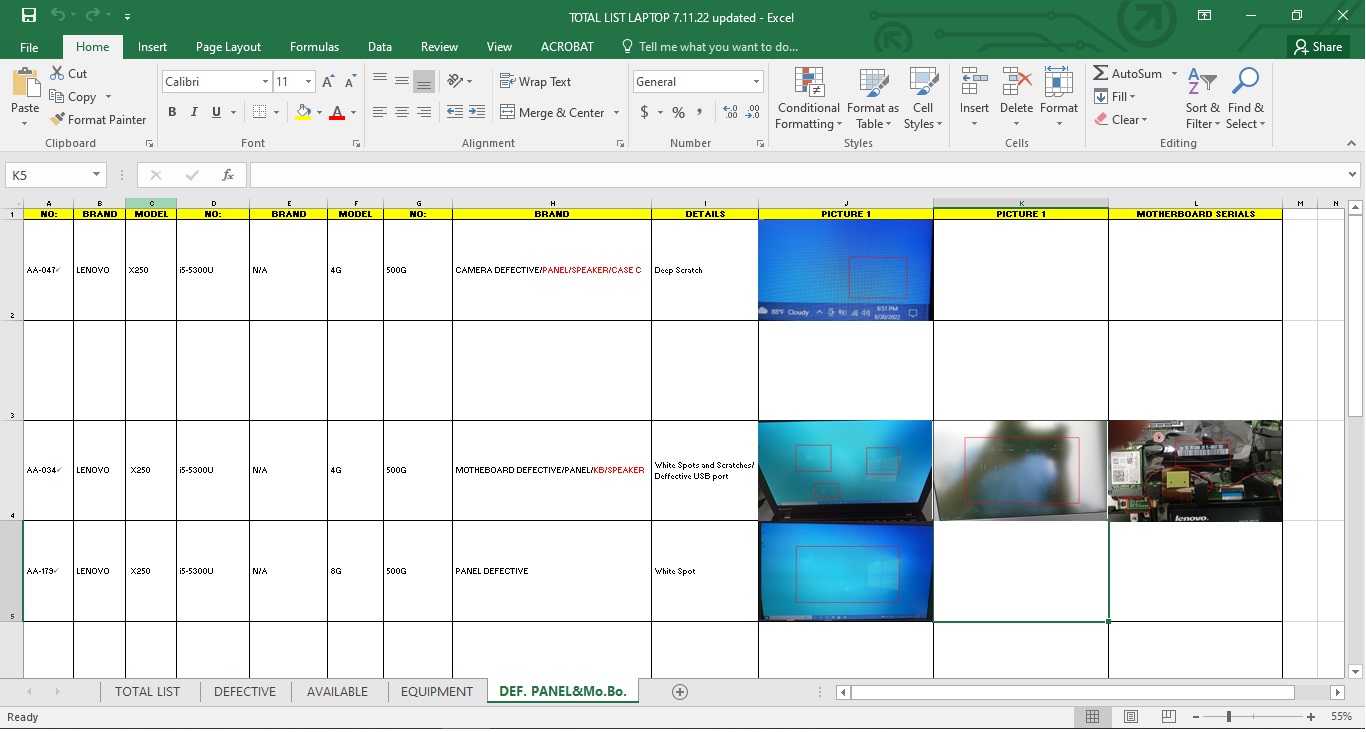Image resolution: width=1366 pixels, height=732 pixels.
Task: Switch to the Insert ribbon tab
Action: click(152, 47)
